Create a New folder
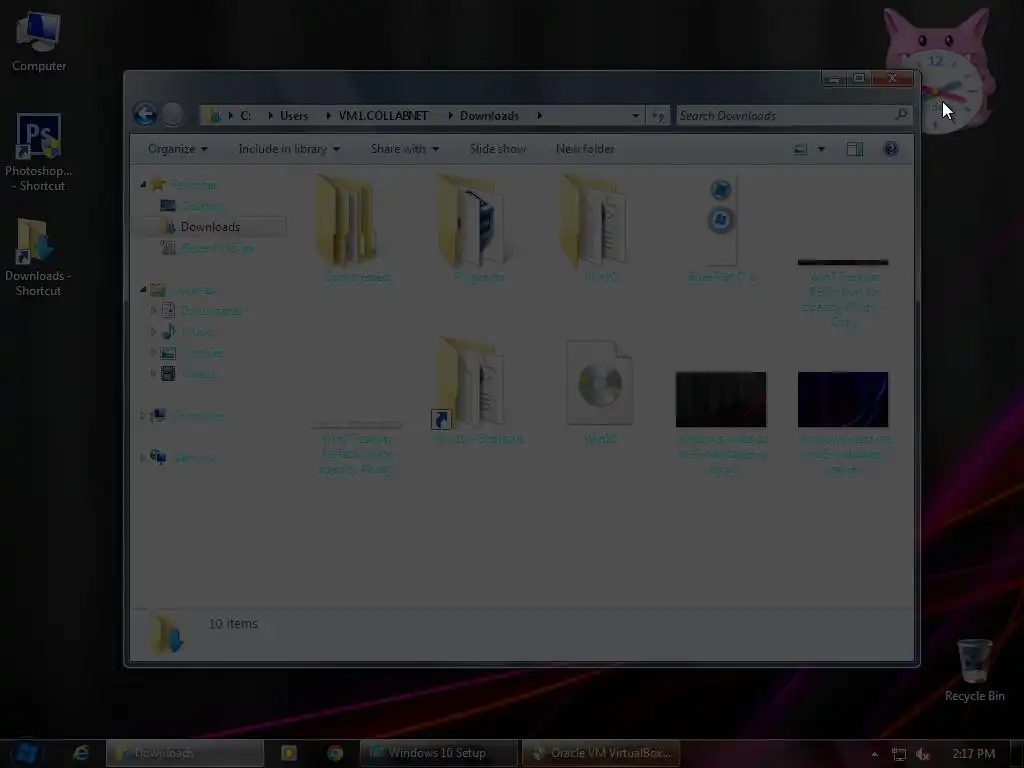Screen dimensions: 1024x768 [584, 149]
